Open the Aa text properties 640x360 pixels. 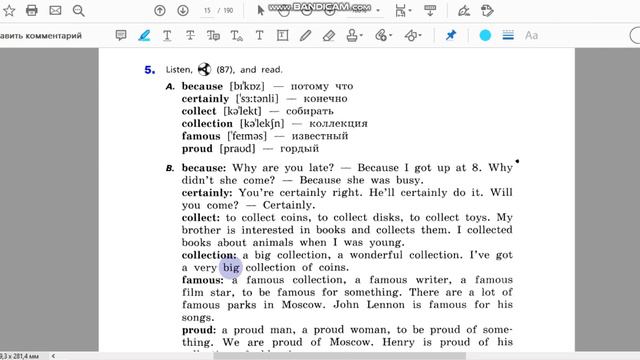coord(531,36)
